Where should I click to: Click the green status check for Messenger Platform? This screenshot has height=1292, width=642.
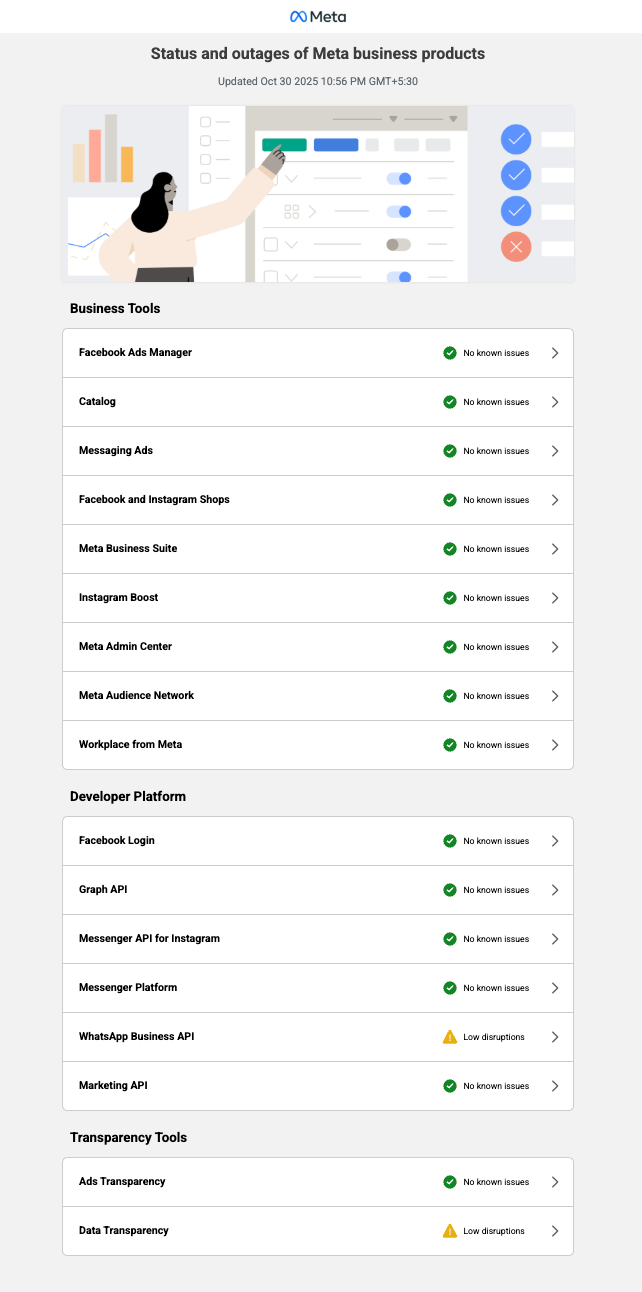click(450, 988)
